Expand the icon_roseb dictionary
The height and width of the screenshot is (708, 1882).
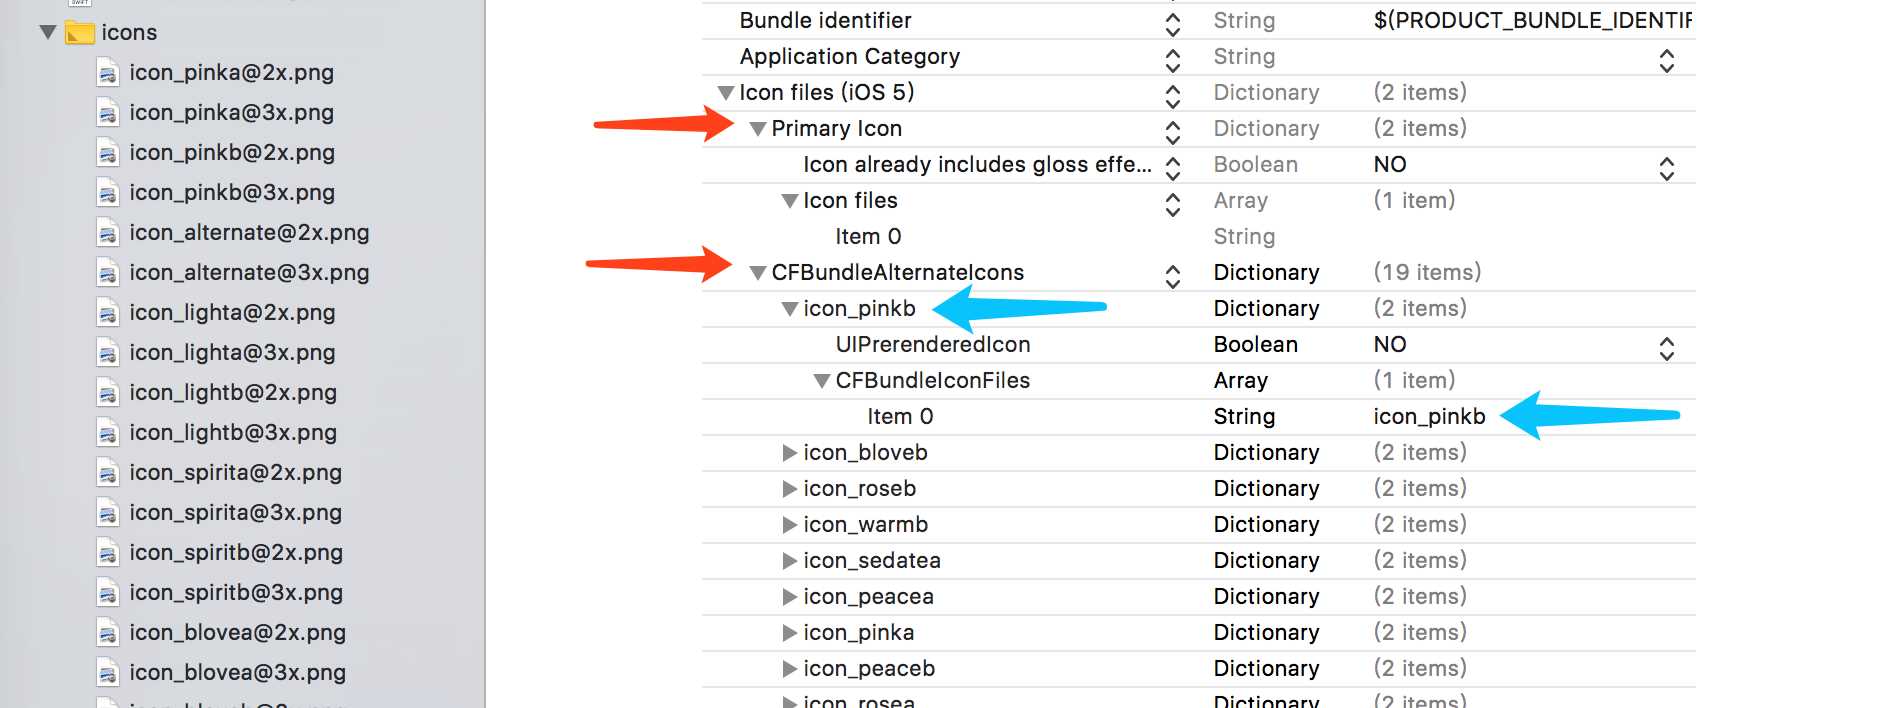point(790,489)
